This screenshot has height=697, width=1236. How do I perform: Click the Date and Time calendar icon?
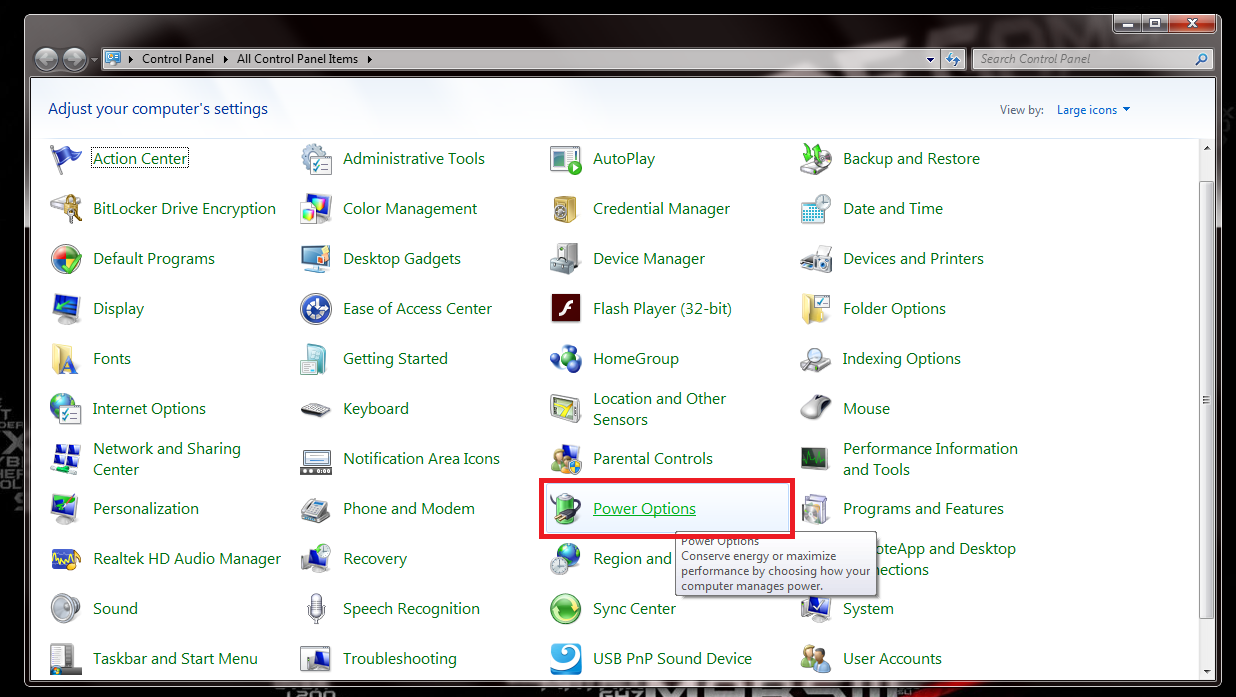pos(816,209)
